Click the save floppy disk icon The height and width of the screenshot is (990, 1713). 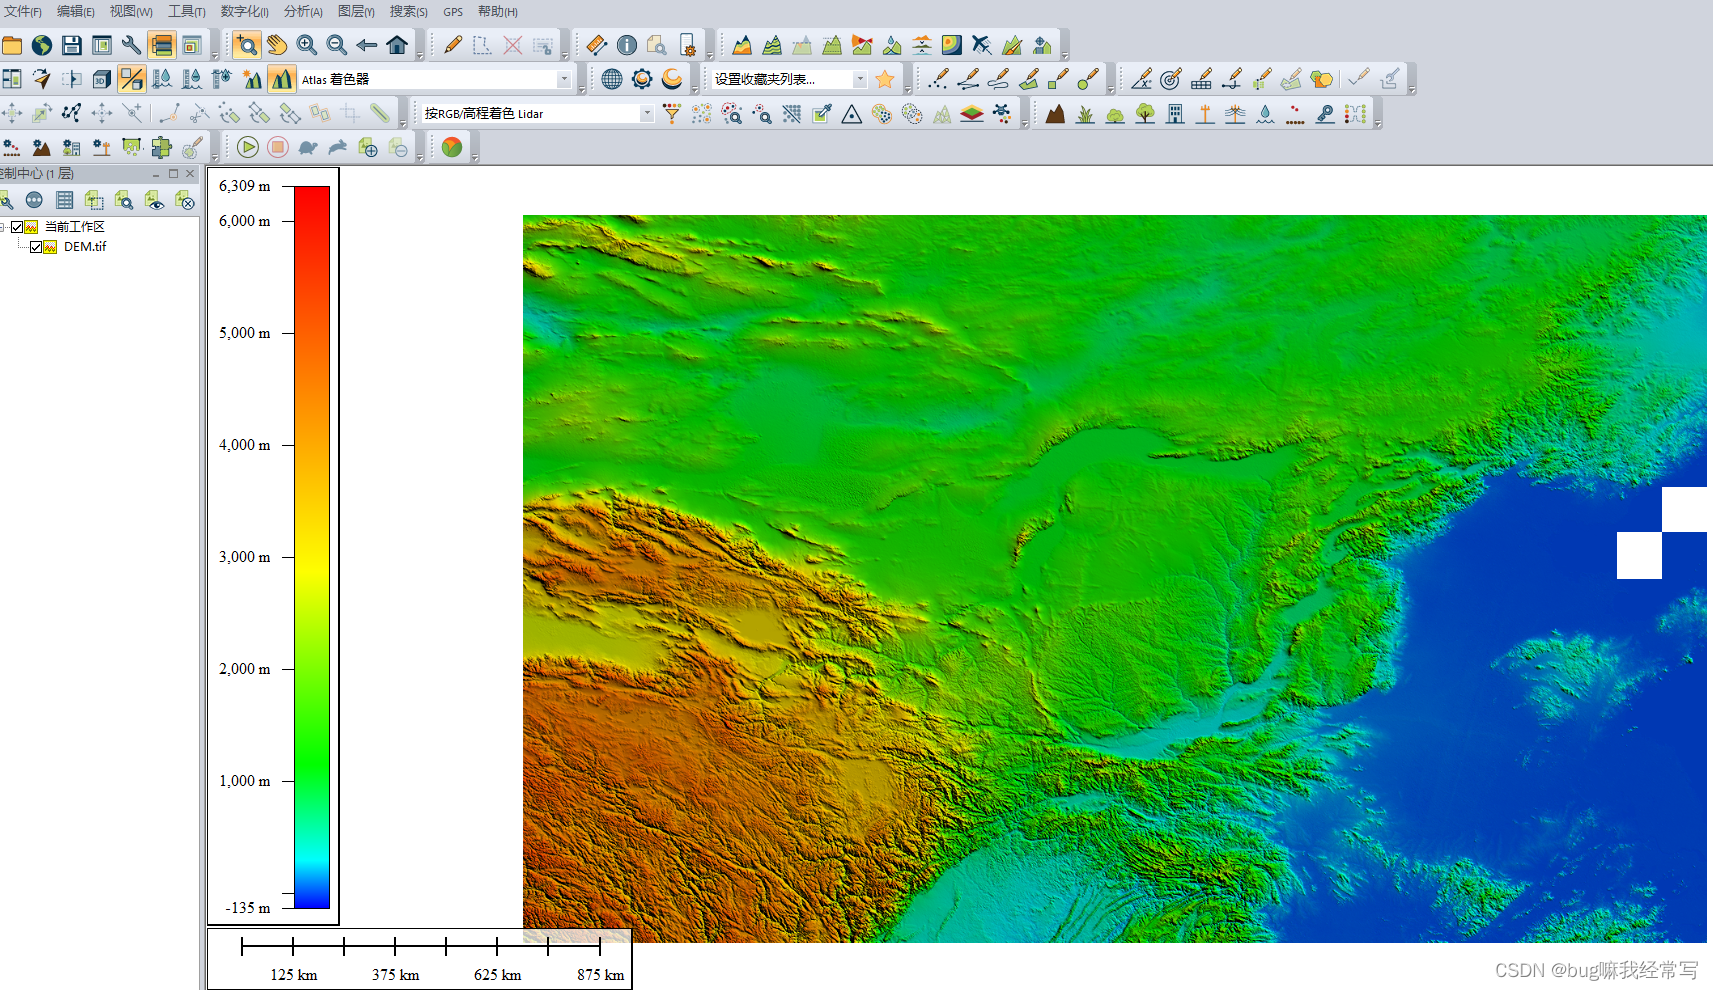(x=71, y=45)
